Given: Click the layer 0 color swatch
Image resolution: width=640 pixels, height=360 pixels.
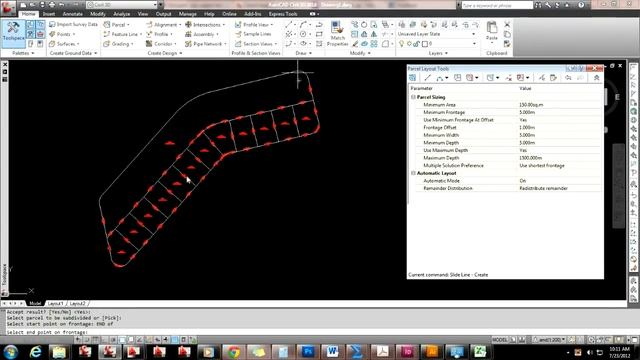Looking at the screenshot, I should 424,44.
